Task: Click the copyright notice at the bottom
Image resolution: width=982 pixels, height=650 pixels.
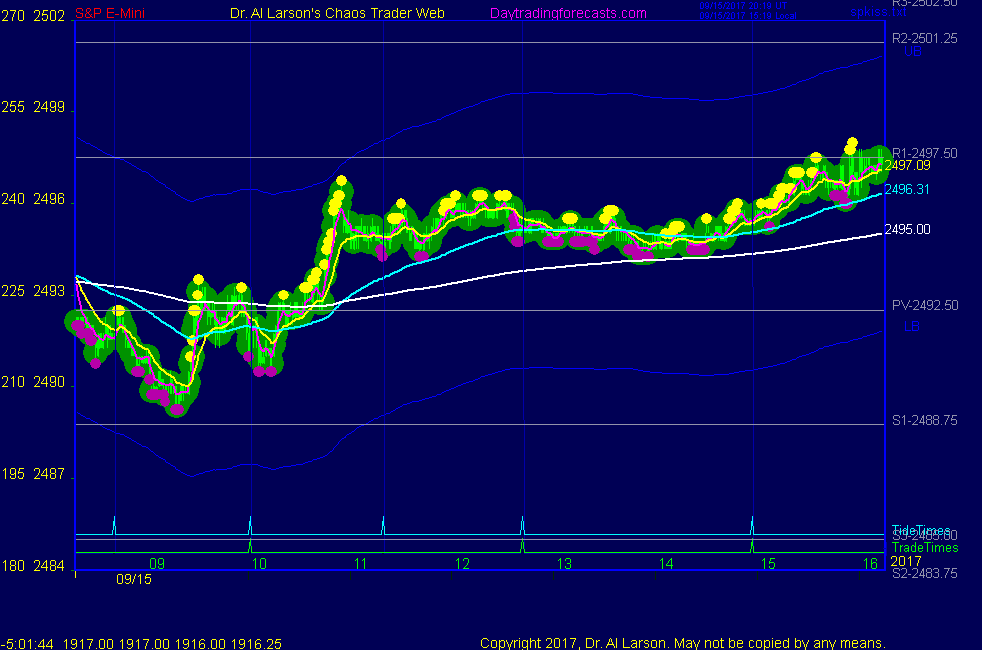Action: click(x=683, y=643)
